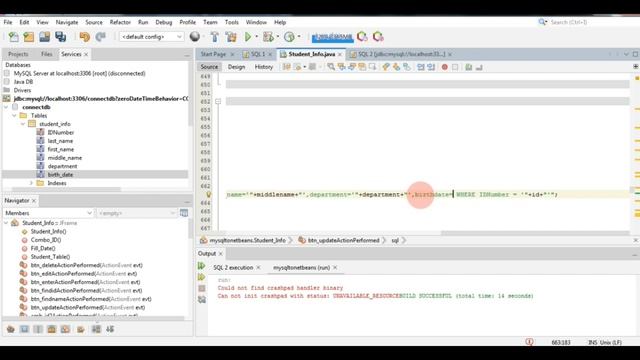The width and height of the screenshot is (640, 360).
Task: Select the last_name column
Action: pyautogui.click(x=60, y=141)
